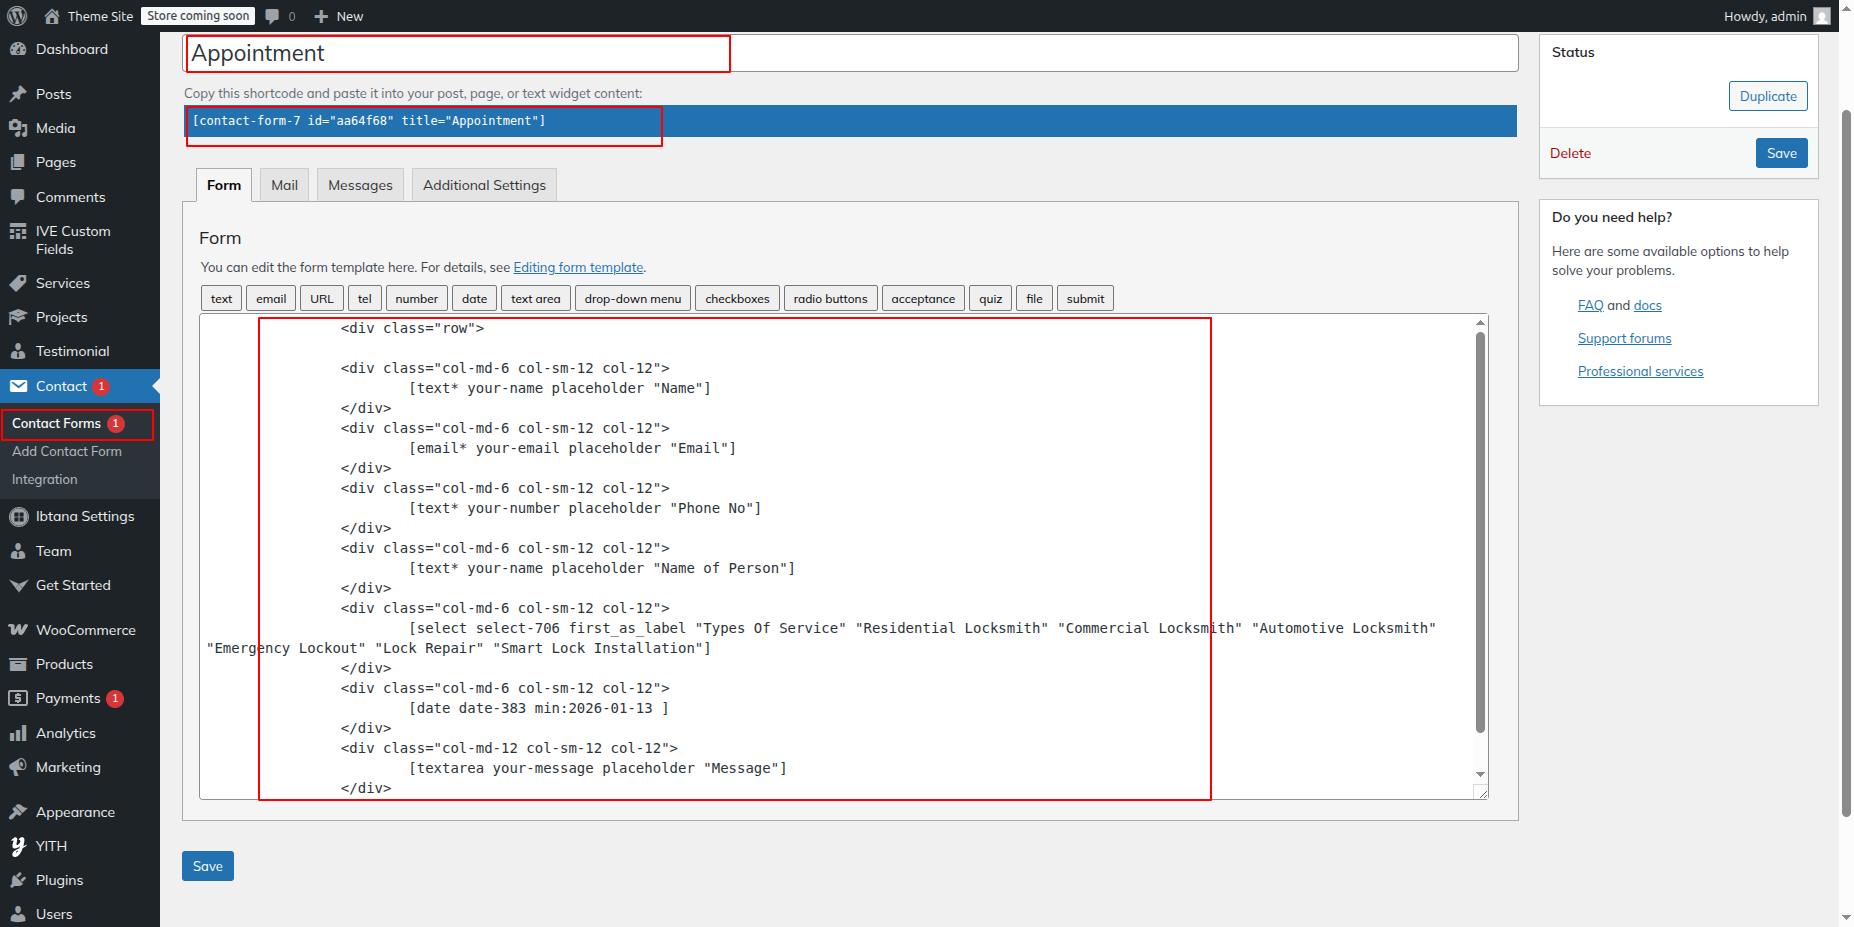The height and width of the screenshot is (927, 1854).
Task: Open the comments bubble icon in admin bar
Action: (x=272, y=16)
